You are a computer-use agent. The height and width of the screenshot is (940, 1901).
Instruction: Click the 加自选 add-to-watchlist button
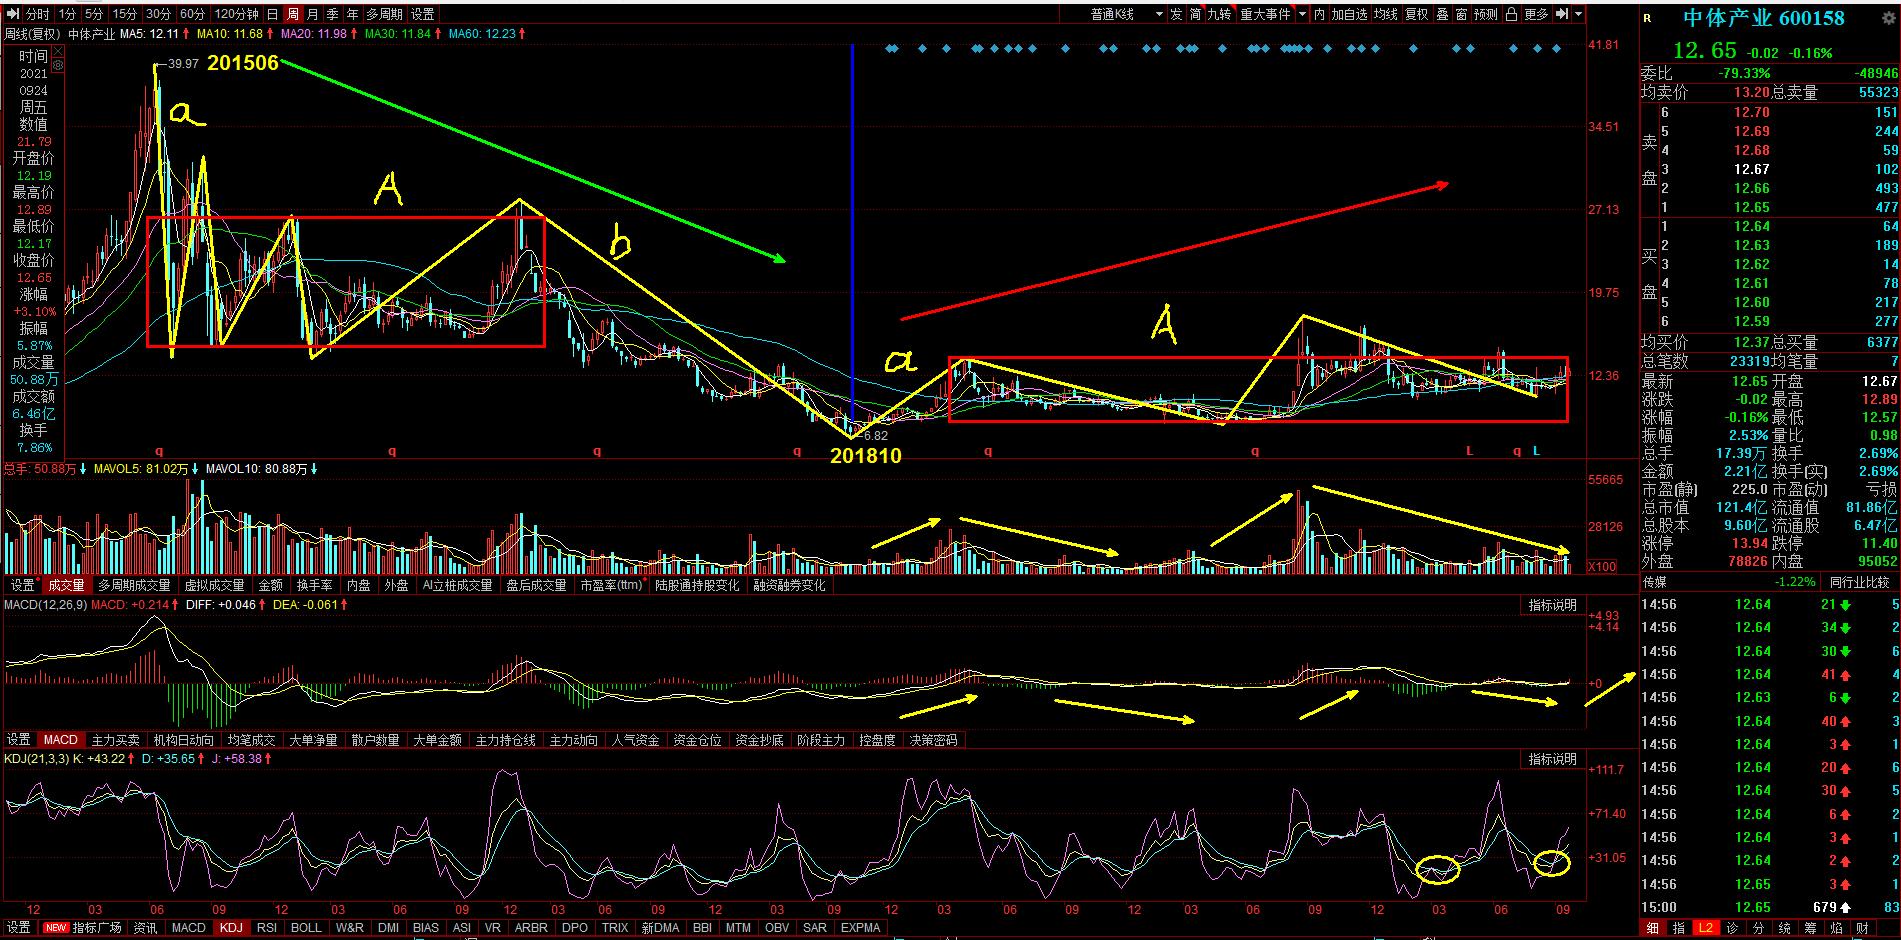pyautogui.click(x=1348, y=14)
